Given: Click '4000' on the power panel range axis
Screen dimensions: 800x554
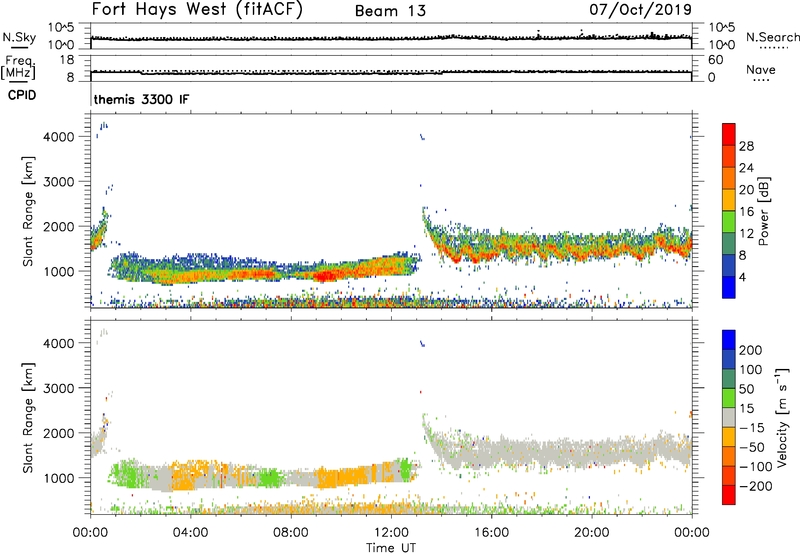Looking at the screenshot, I should point(59,137).
